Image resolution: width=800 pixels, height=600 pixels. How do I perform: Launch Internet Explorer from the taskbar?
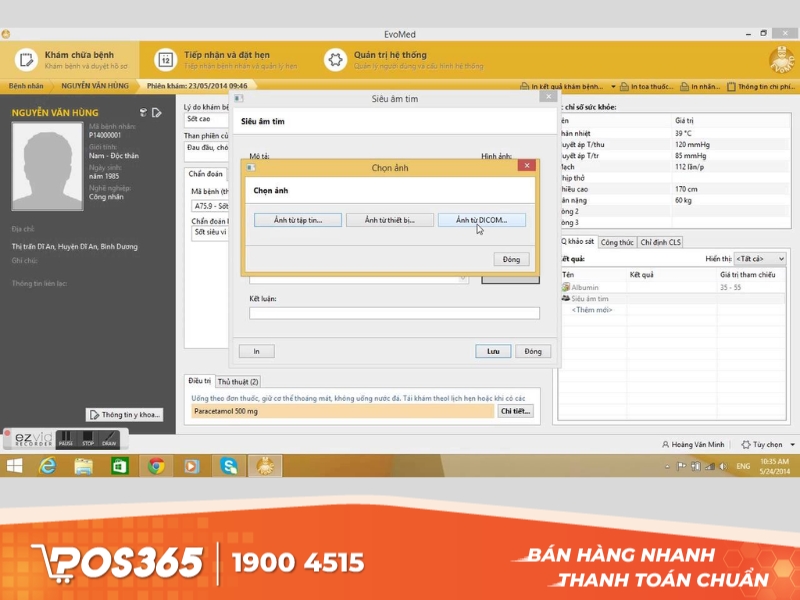tap(47, 465)
